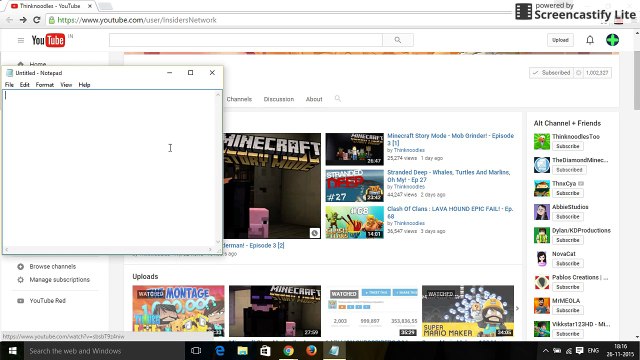Focus the YouTube search field
The width and height of the screenshot is (640, 360).
point(246,40)
